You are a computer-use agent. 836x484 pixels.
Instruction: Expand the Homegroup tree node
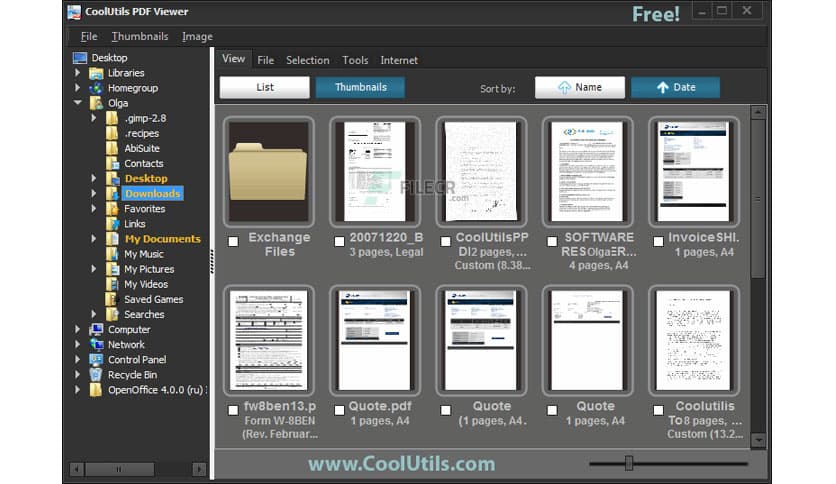(78, 87)
